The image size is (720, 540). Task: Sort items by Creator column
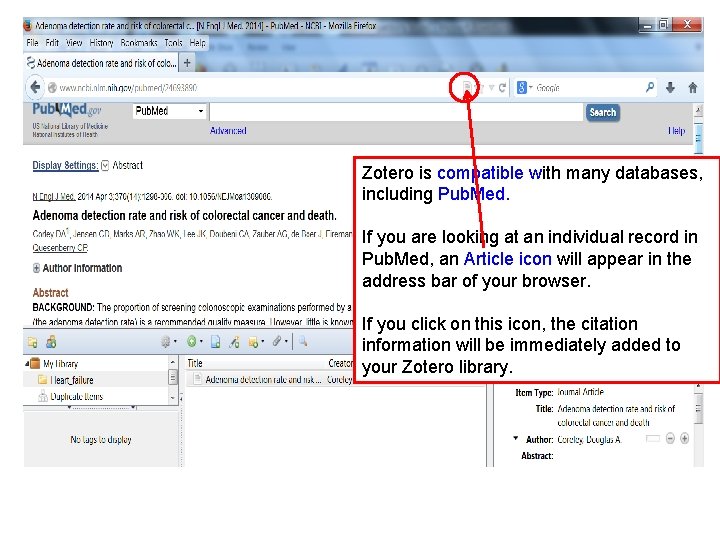(x=340, y=363)
